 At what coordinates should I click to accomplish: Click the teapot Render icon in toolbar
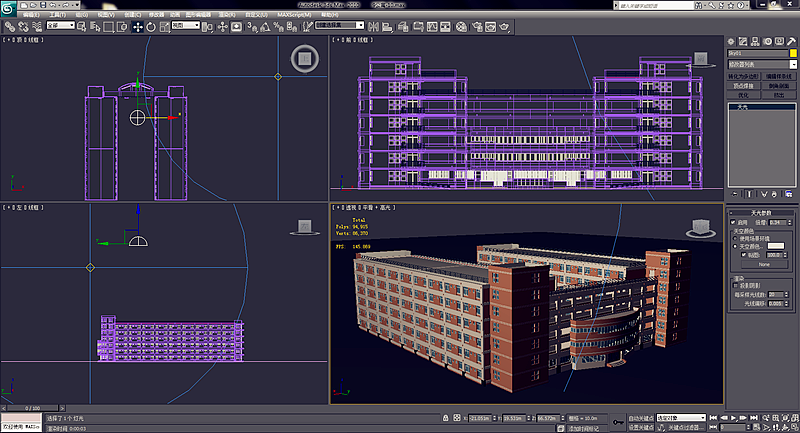pos(506,27)
